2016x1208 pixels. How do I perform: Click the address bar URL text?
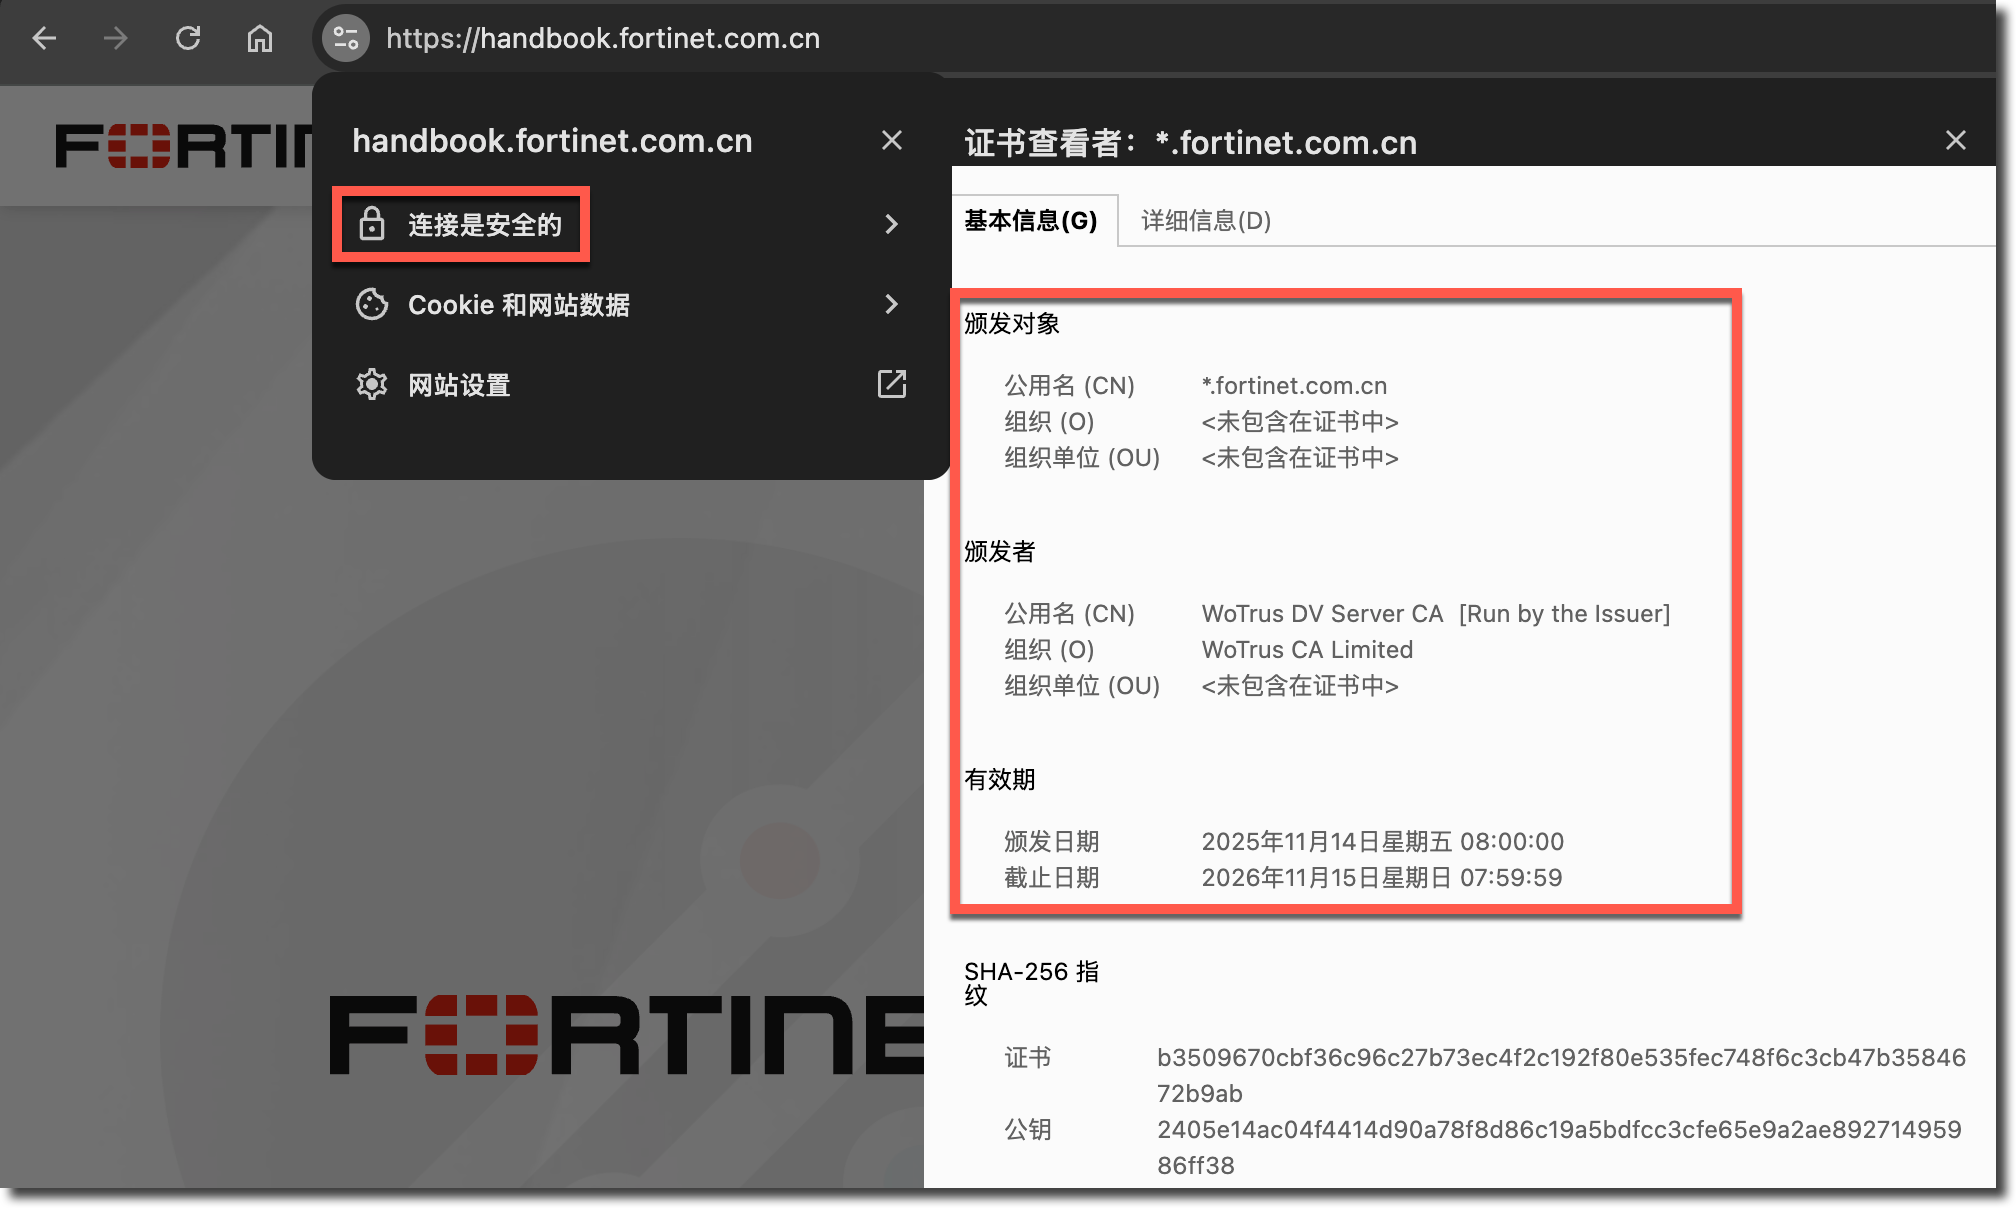point(603,38)
